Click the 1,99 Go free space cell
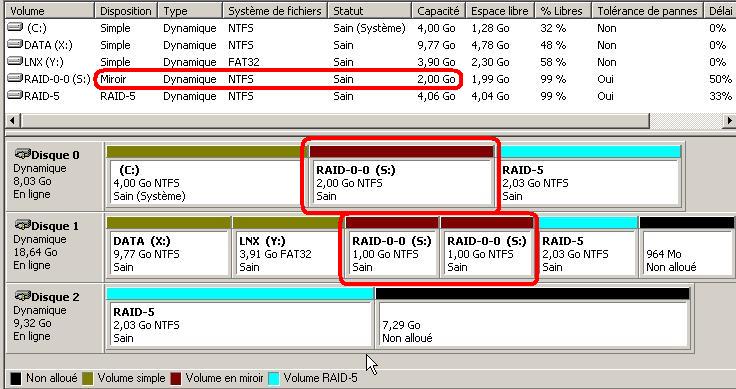 tap(491, 79)
